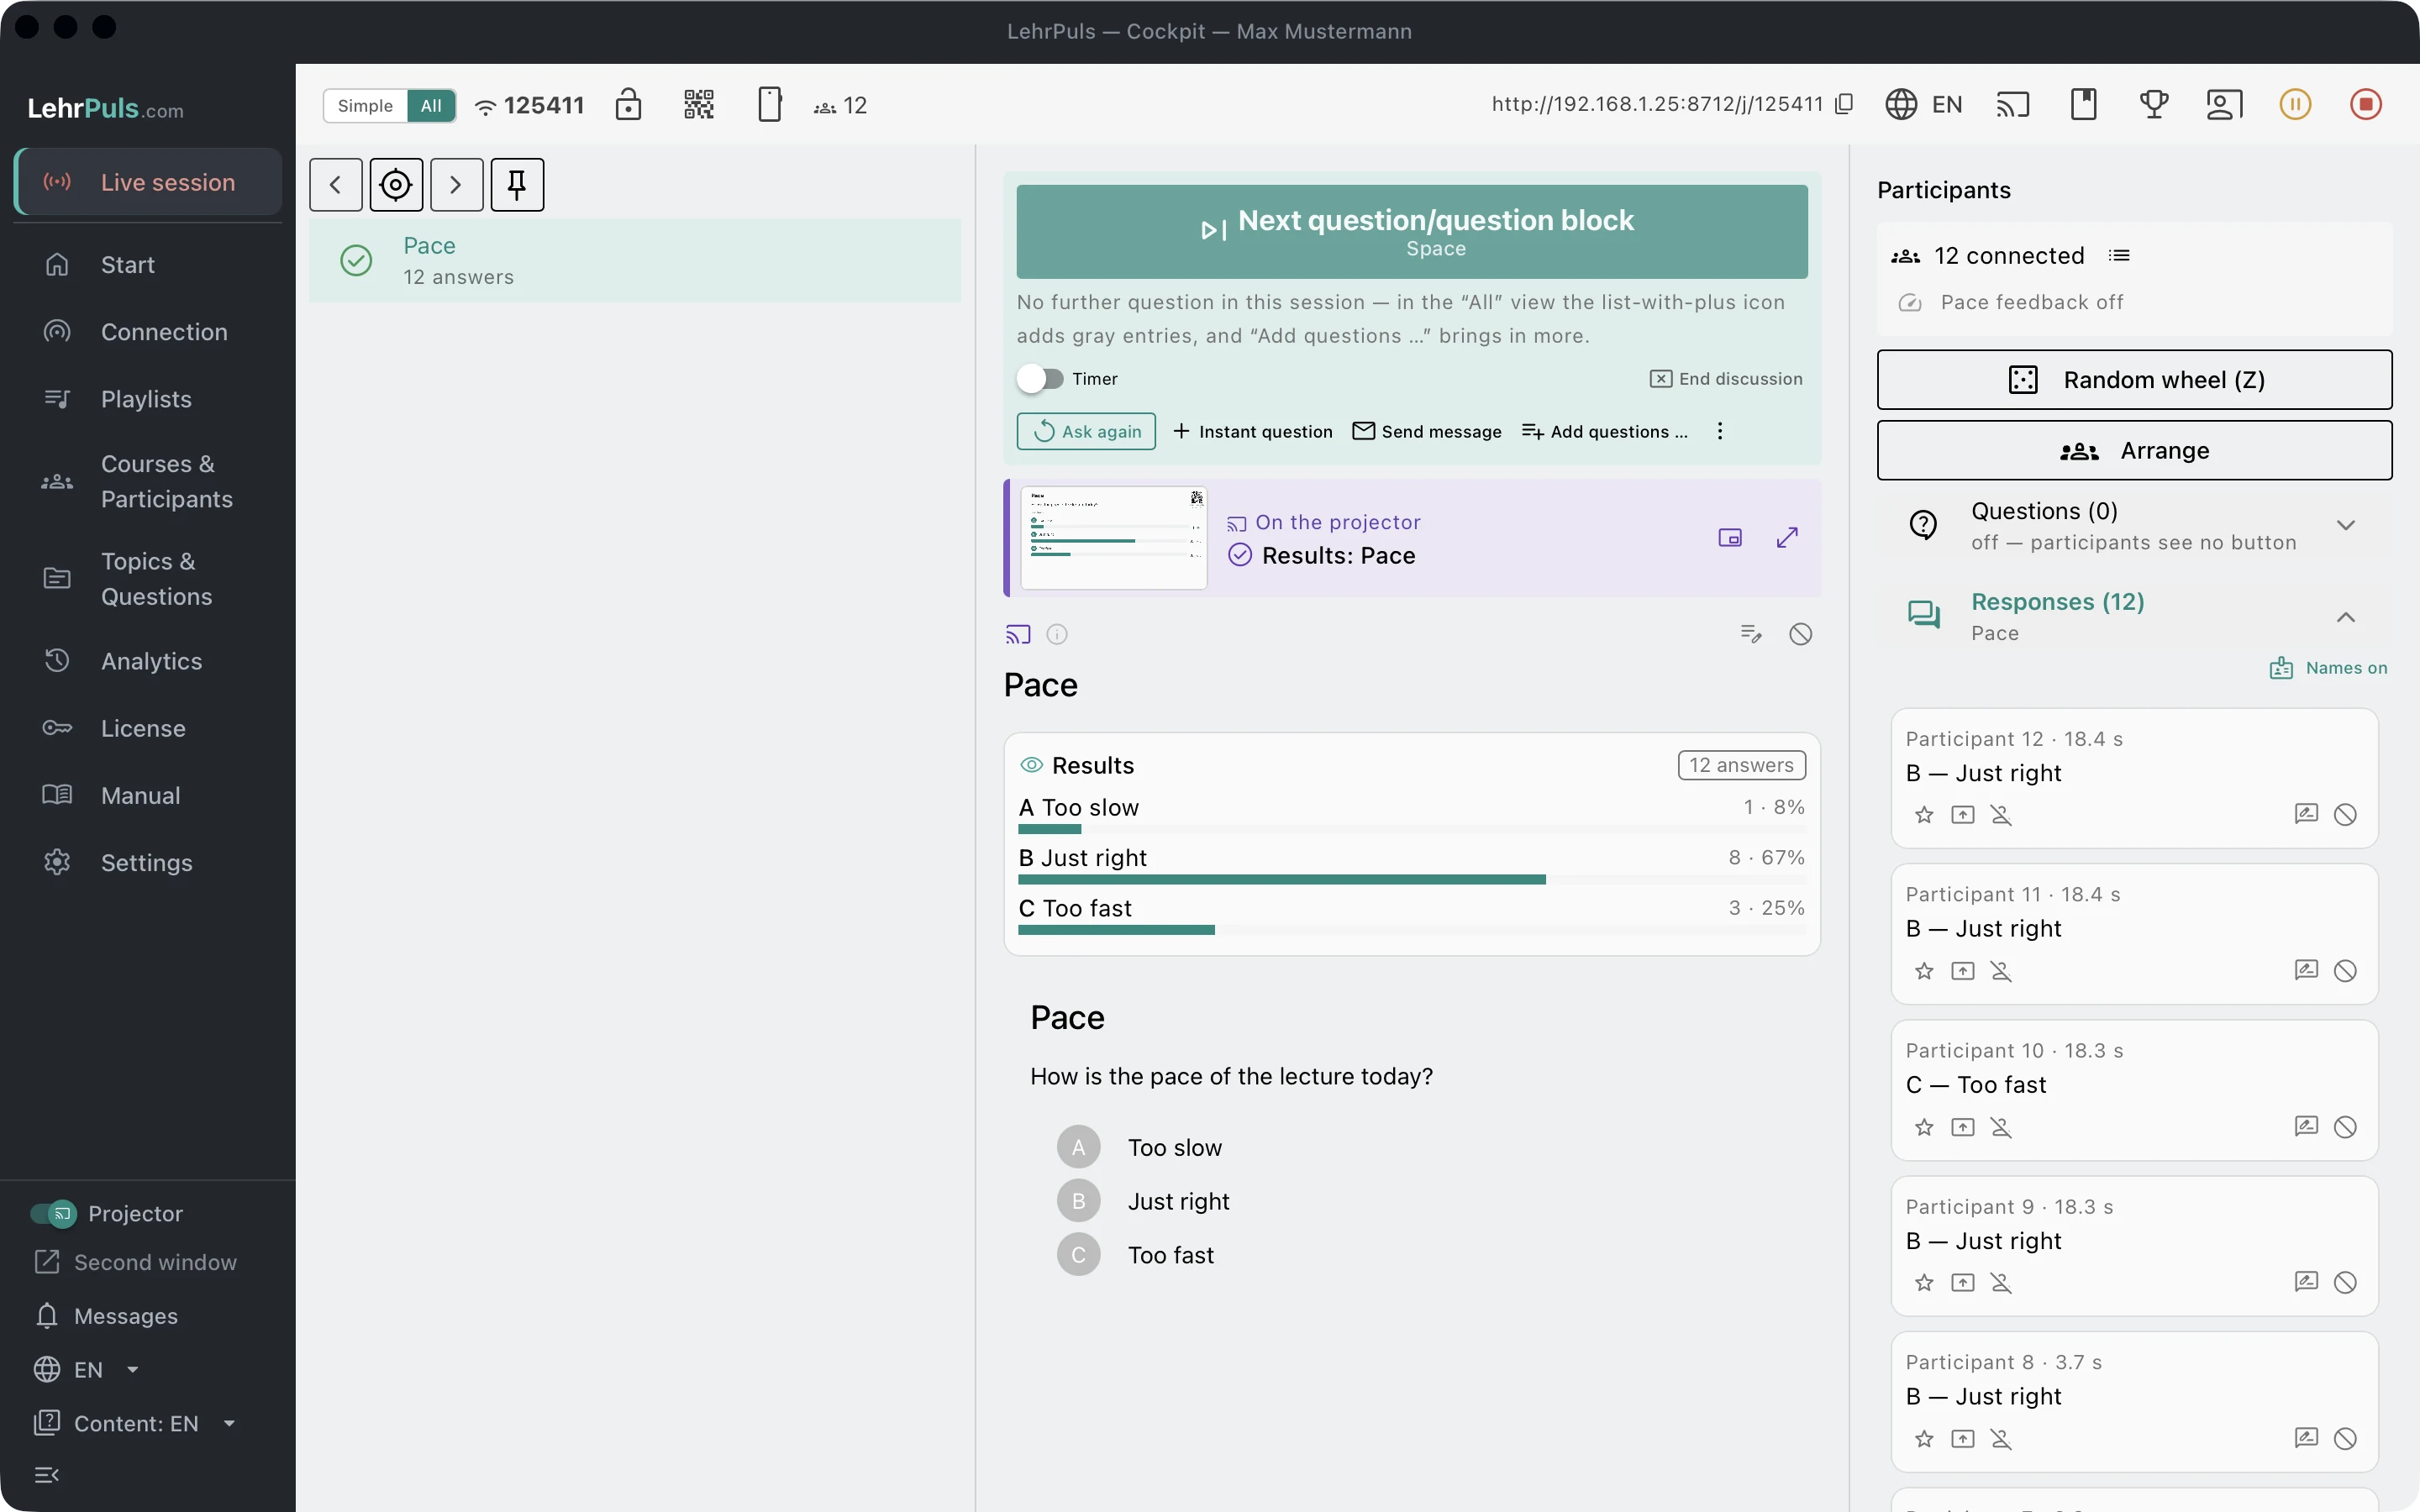This screenshot has height=1512, width=2420.
Task: Go to Playlists in the sidebar
Action: coord(148,399)
